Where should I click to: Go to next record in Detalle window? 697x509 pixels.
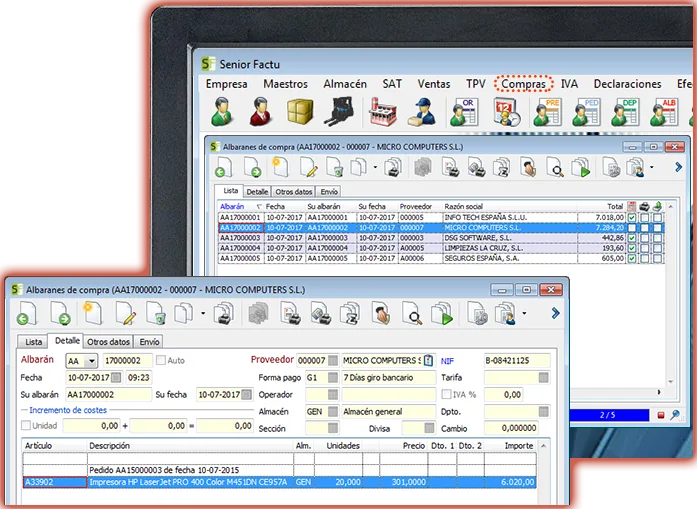pyautogui.click(x=60, y=313)
